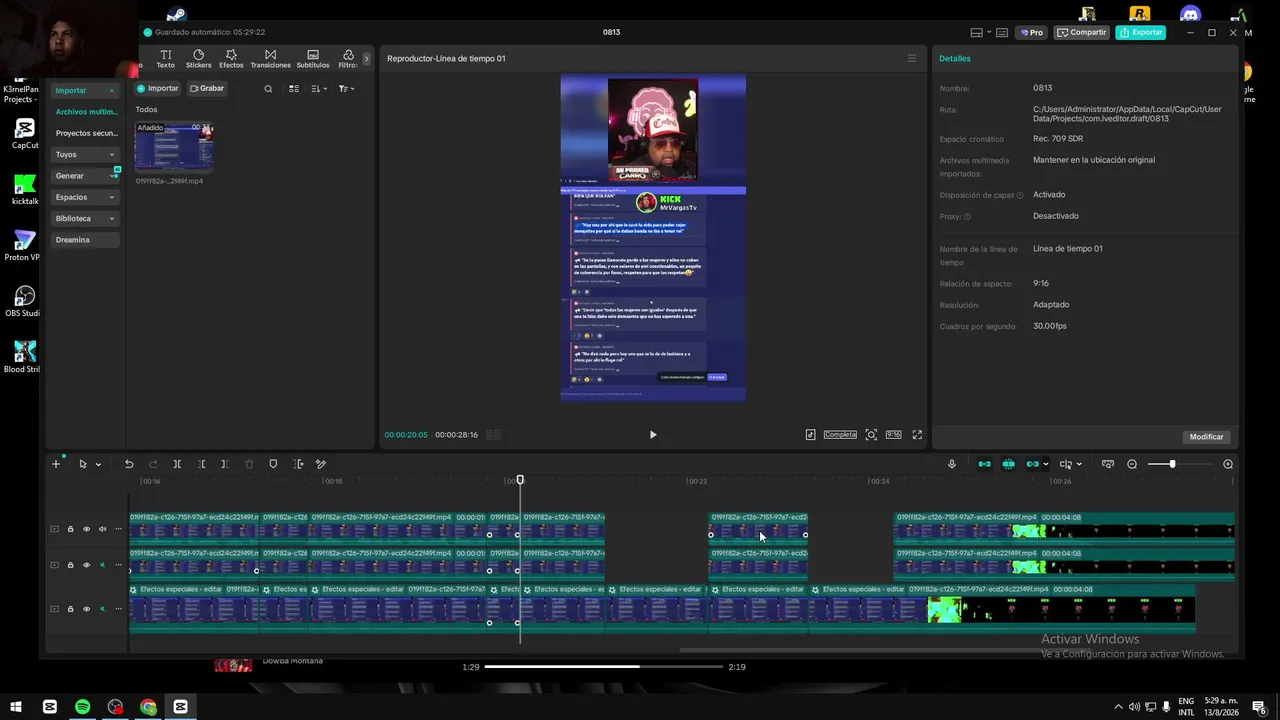1280x720 pixels.
Task: Toggle clip linkage button
Action: [1032, 464]
